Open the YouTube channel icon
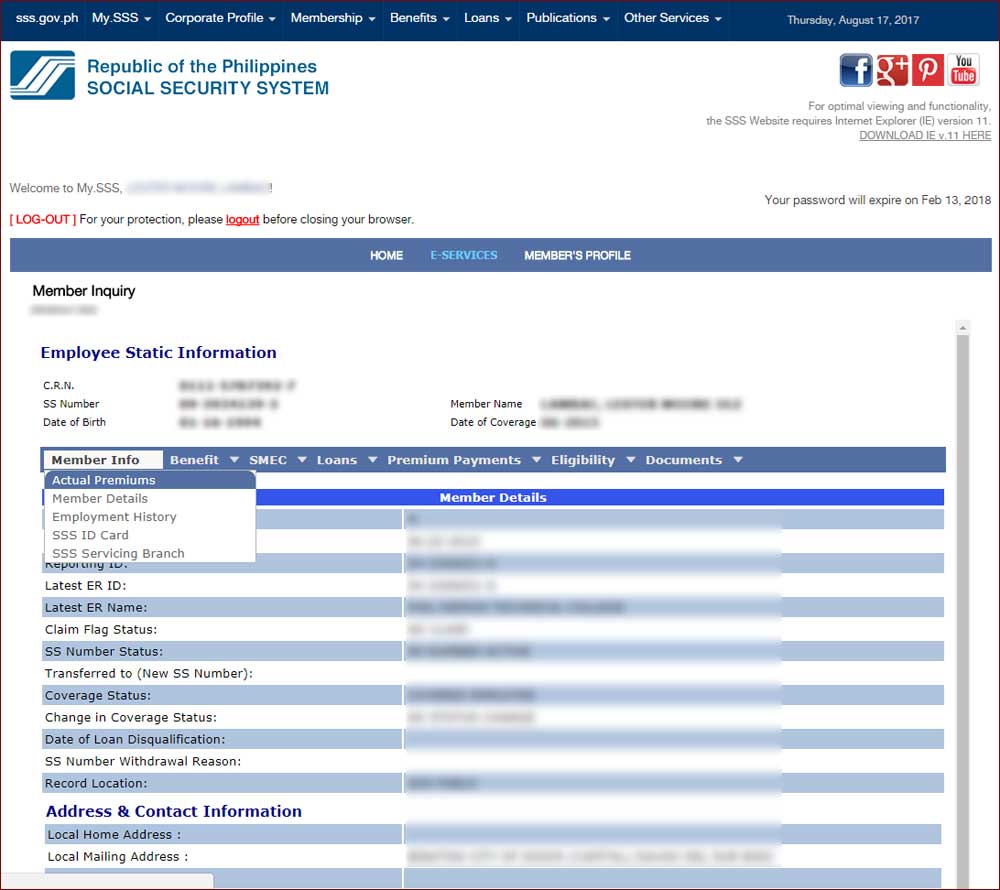Viewport: 1000px width, 890px height. 963,69
